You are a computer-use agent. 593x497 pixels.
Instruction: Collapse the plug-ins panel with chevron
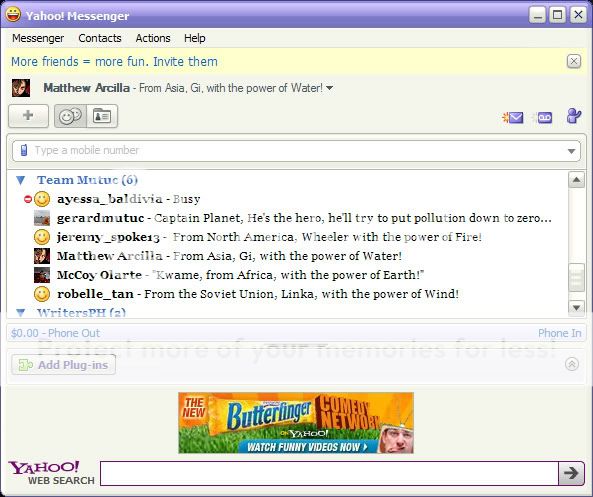pos(571,364)
